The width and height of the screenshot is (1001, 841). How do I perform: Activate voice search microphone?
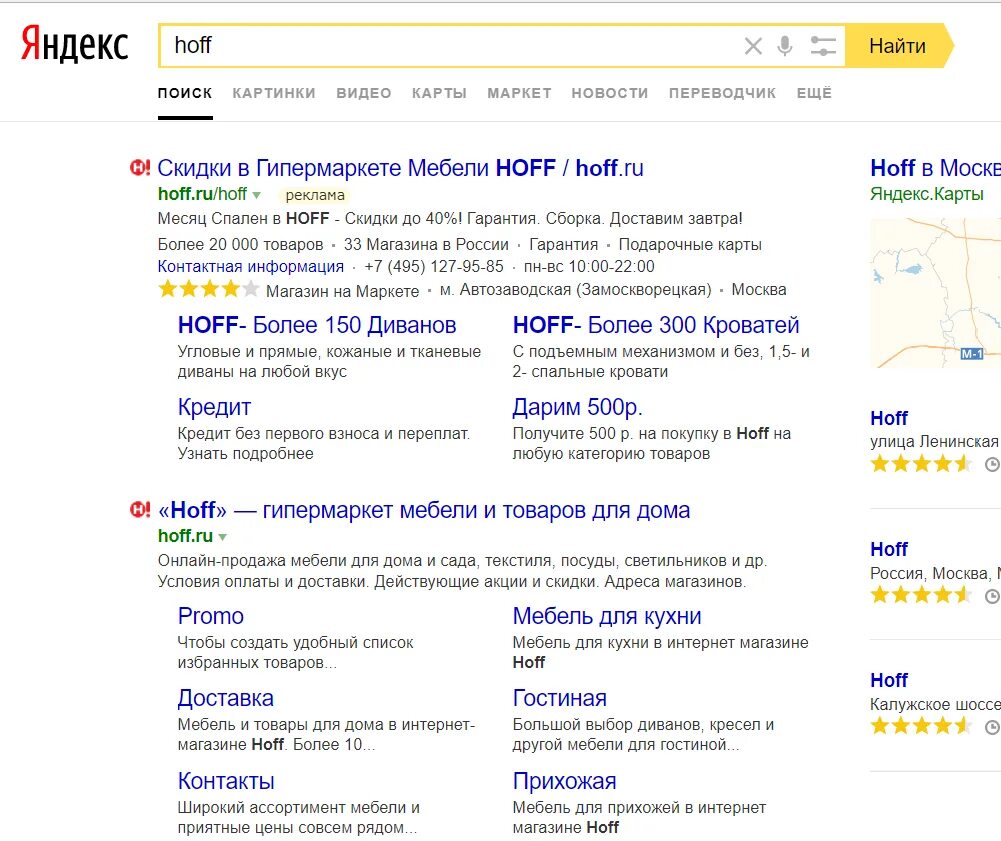785,46
